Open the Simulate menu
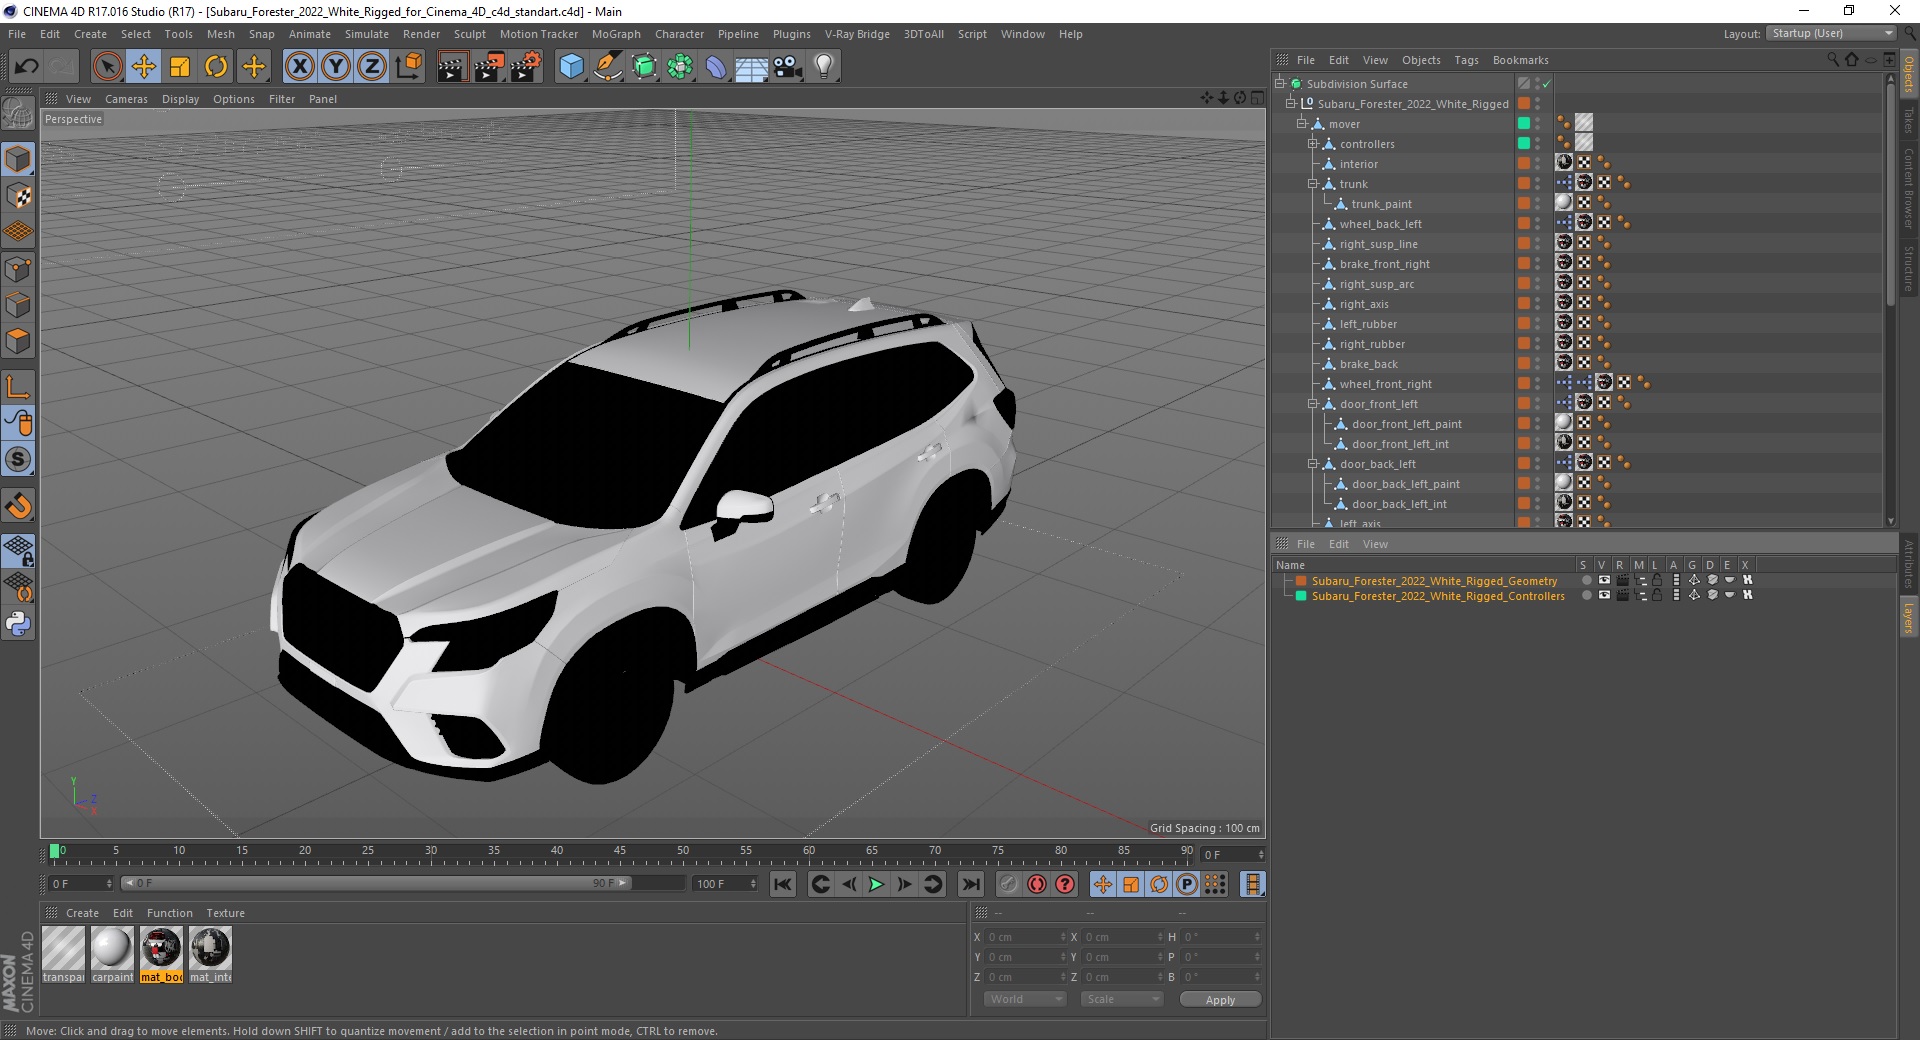 pos(367,34)
